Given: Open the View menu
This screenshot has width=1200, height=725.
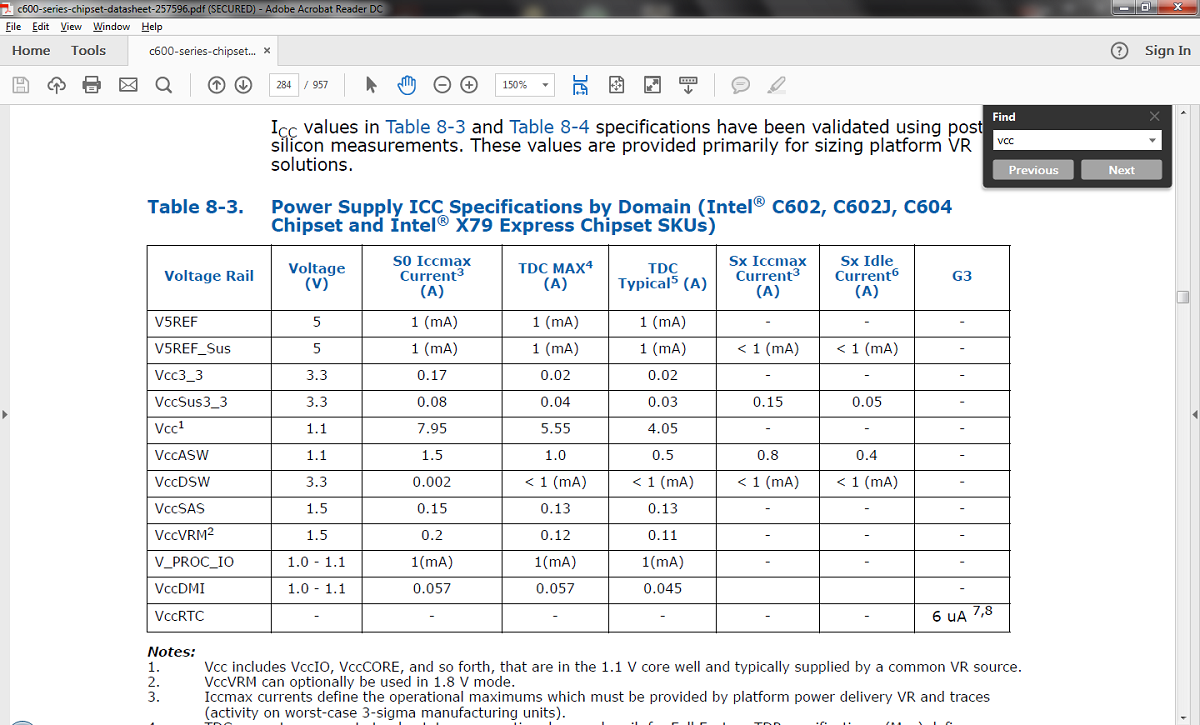Looking at the screenshot, I should [x=72, y=27].
